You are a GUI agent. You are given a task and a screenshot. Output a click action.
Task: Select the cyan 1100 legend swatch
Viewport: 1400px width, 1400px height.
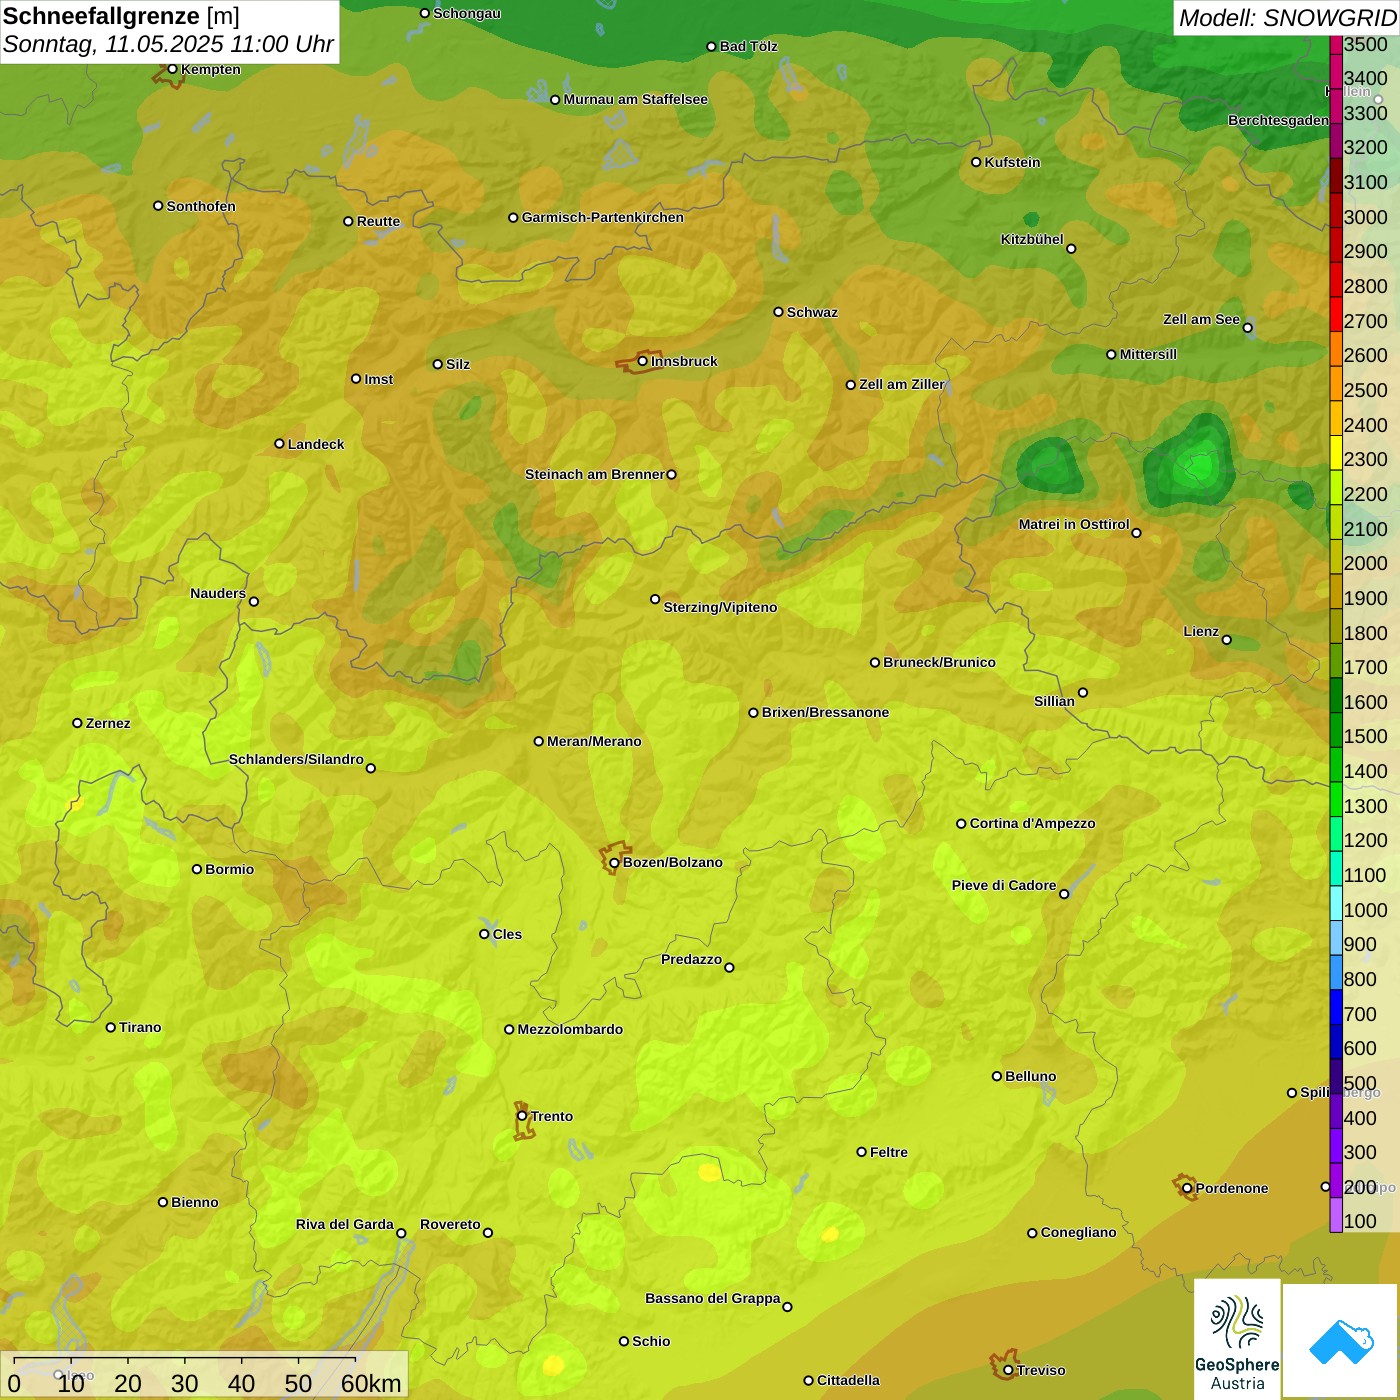1336,869
